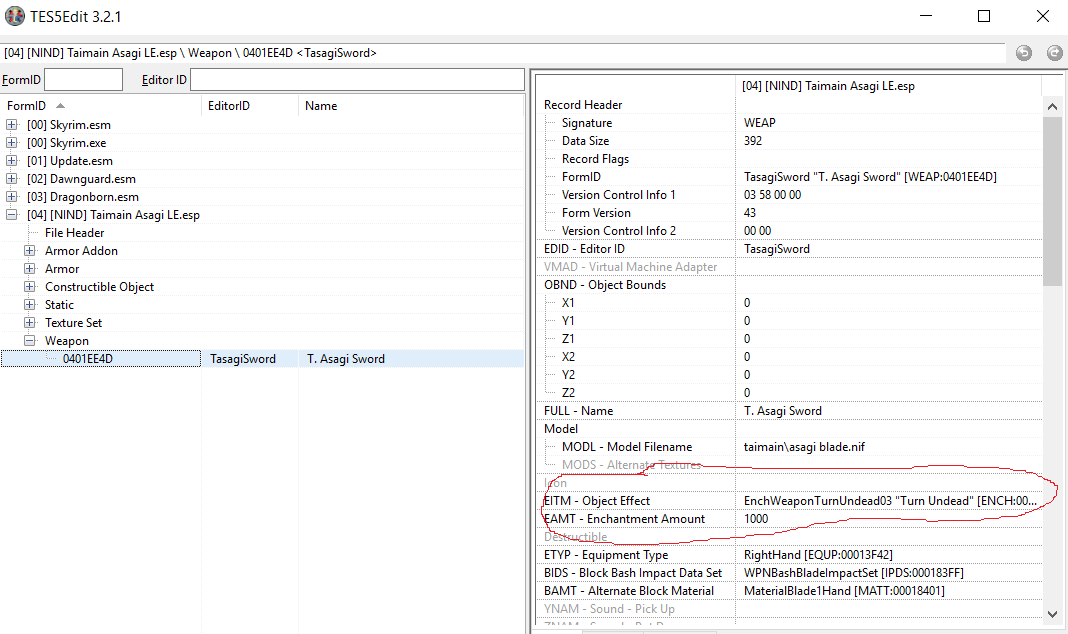Select the Version Control Info 2 row

pos(788,231)
